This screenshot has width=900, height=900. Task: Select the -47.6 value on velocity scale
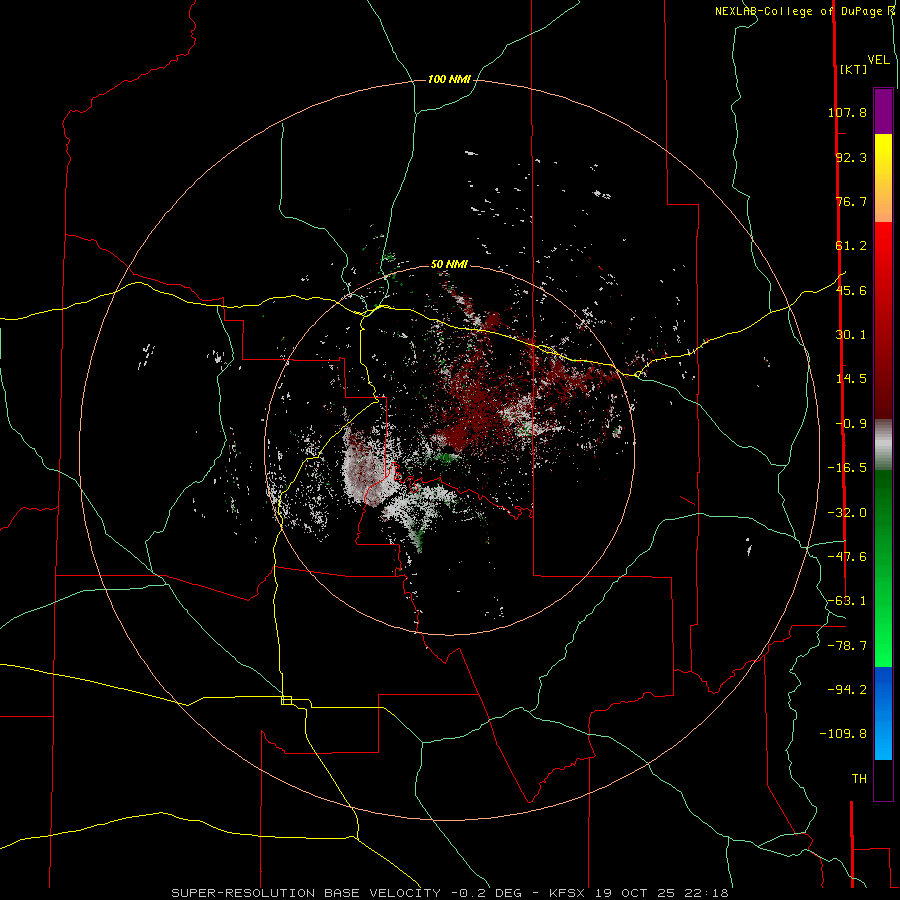[x=847, y=557]
